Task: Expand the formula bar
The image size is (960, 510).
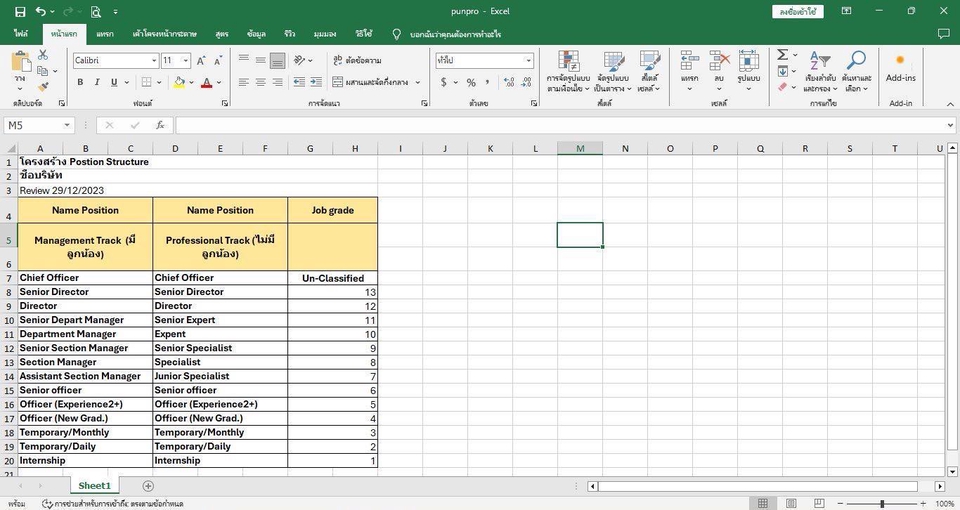Action: click(x=950, y=126)
